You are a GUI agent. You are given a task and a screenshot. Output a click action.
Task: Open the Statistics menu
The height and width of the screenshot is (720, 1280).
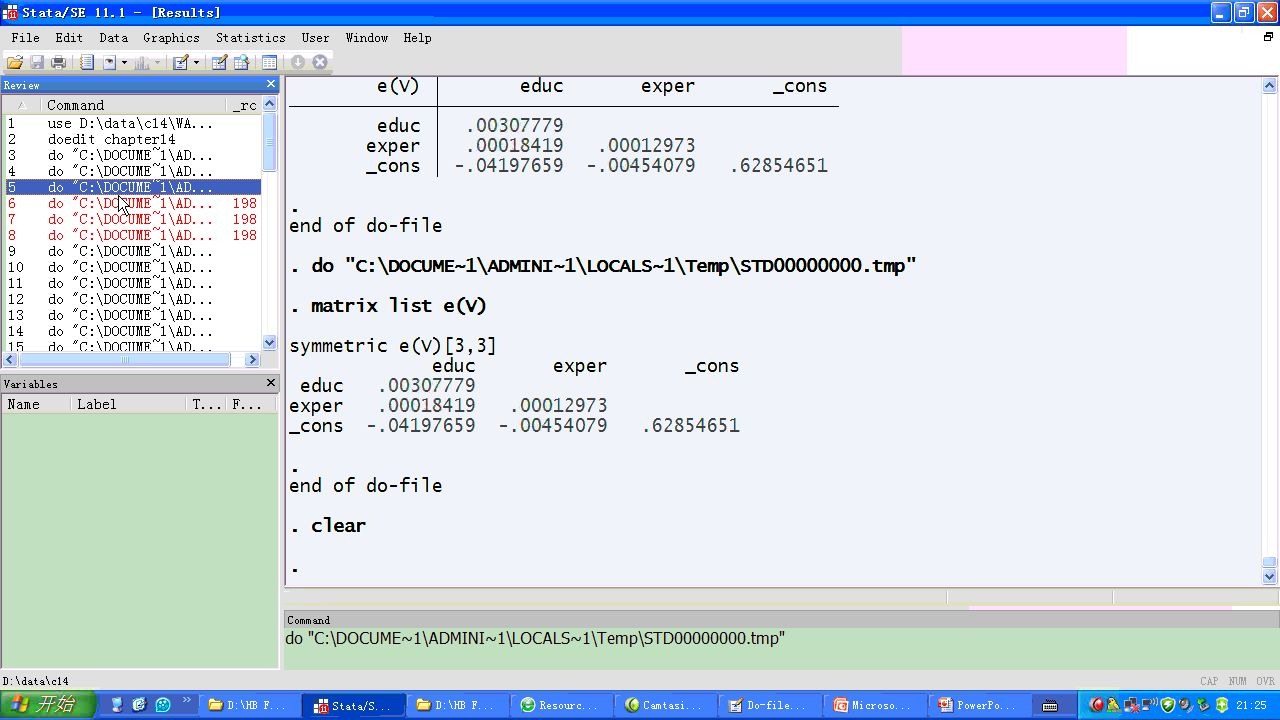click(250, 37)
